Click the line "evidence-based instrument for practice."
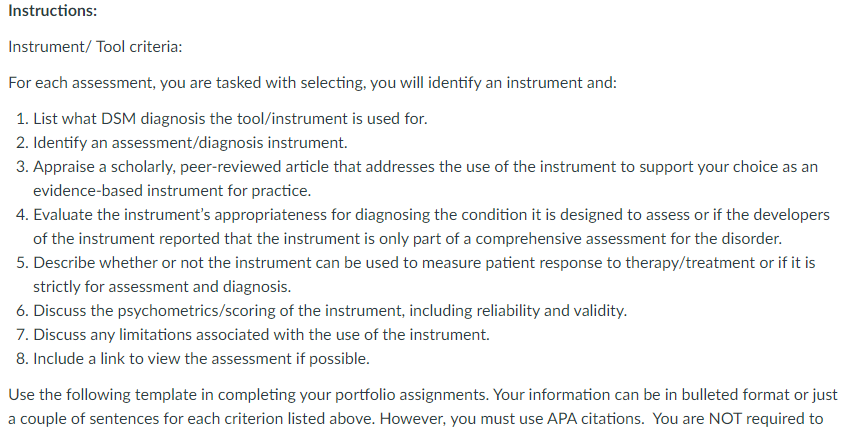The height and width of the screenshot is (430, 853). [x=172, y=191]
